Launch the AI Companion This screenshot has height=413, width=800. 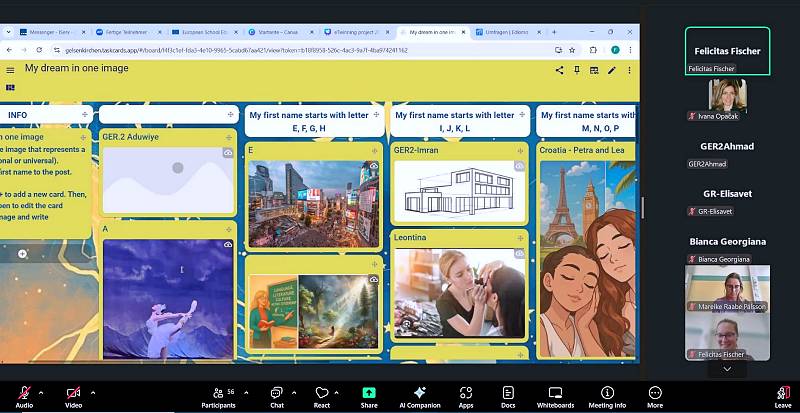click(x=419, y=397)
